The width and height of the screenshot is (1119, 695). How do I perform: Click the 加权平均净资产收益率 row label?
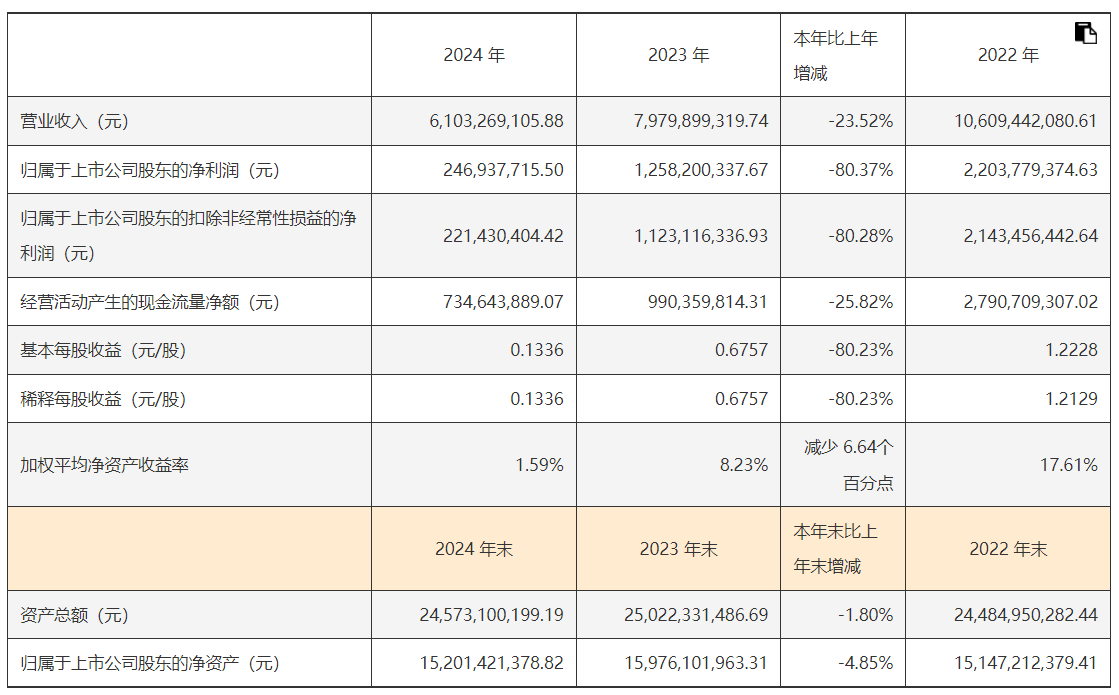[x=105, y=465]
